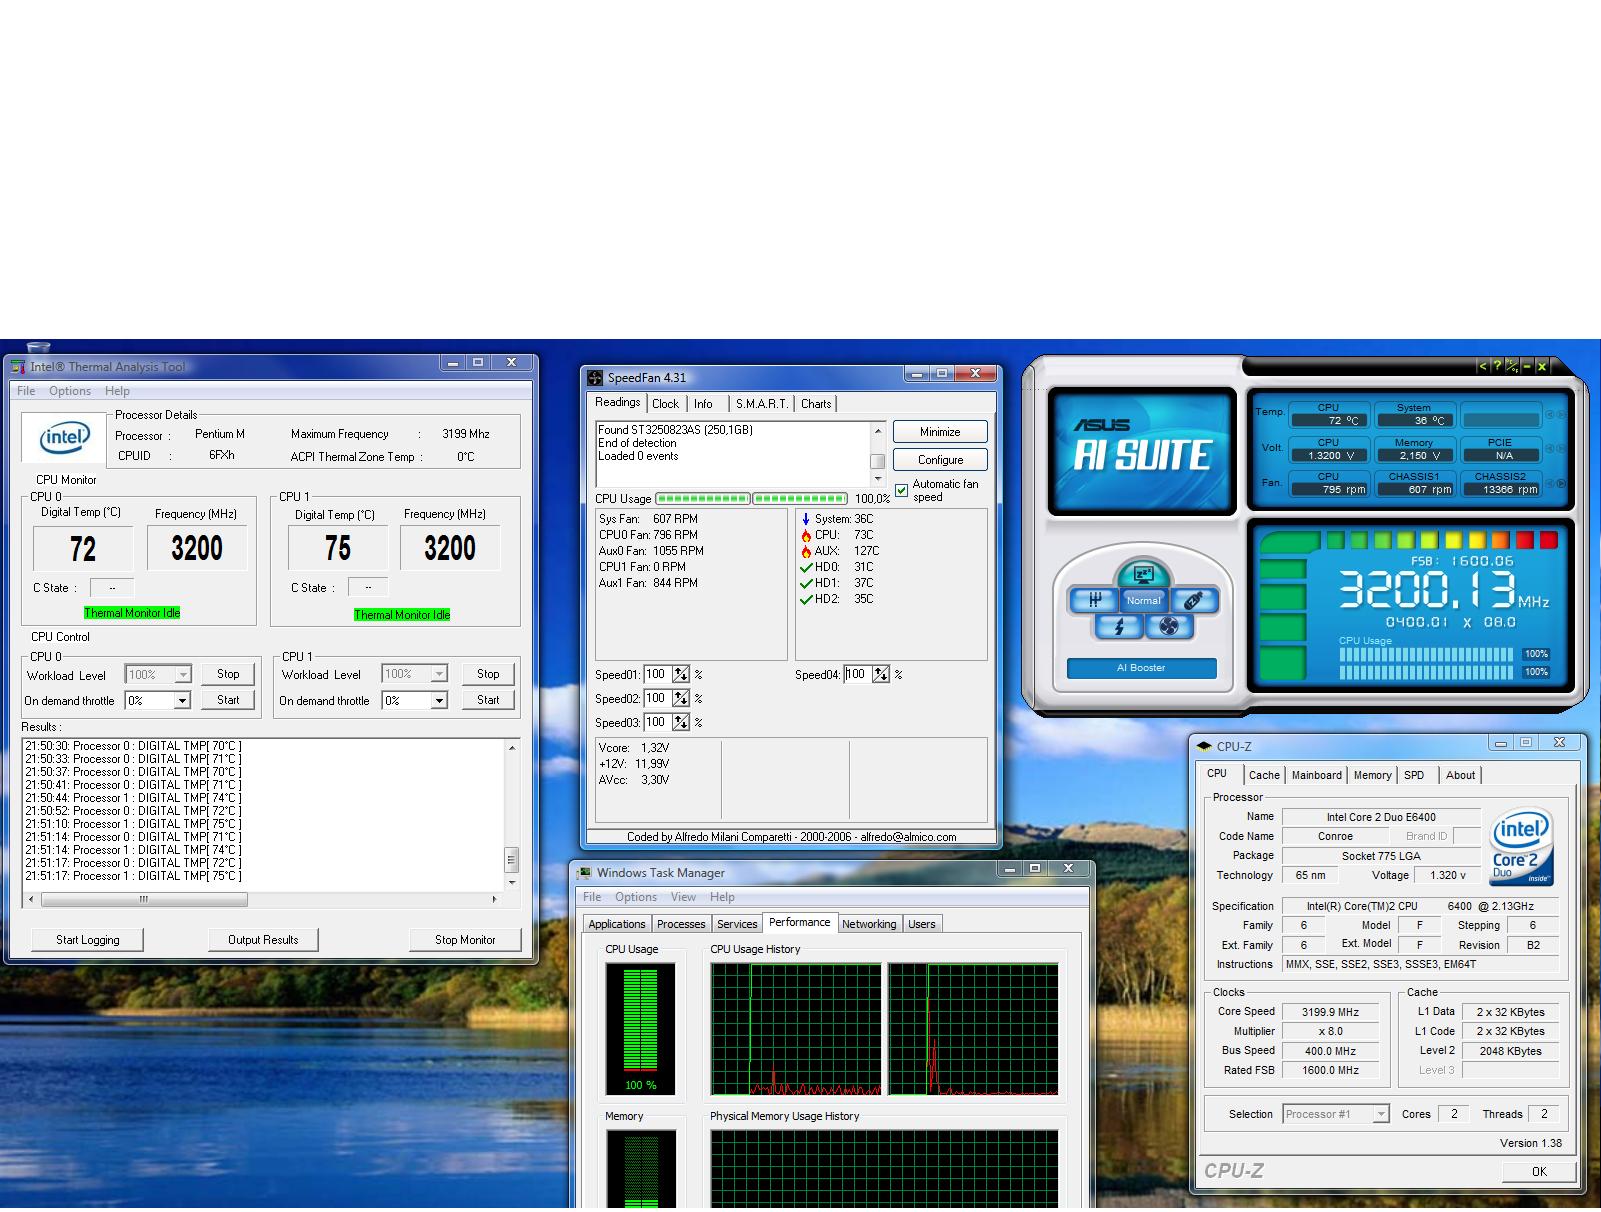Image resolution: width=1601 pixels, height=1212 pixels.
Task: Click the Q-Fan icon in AI Suite
Action: coord(1168,626)
